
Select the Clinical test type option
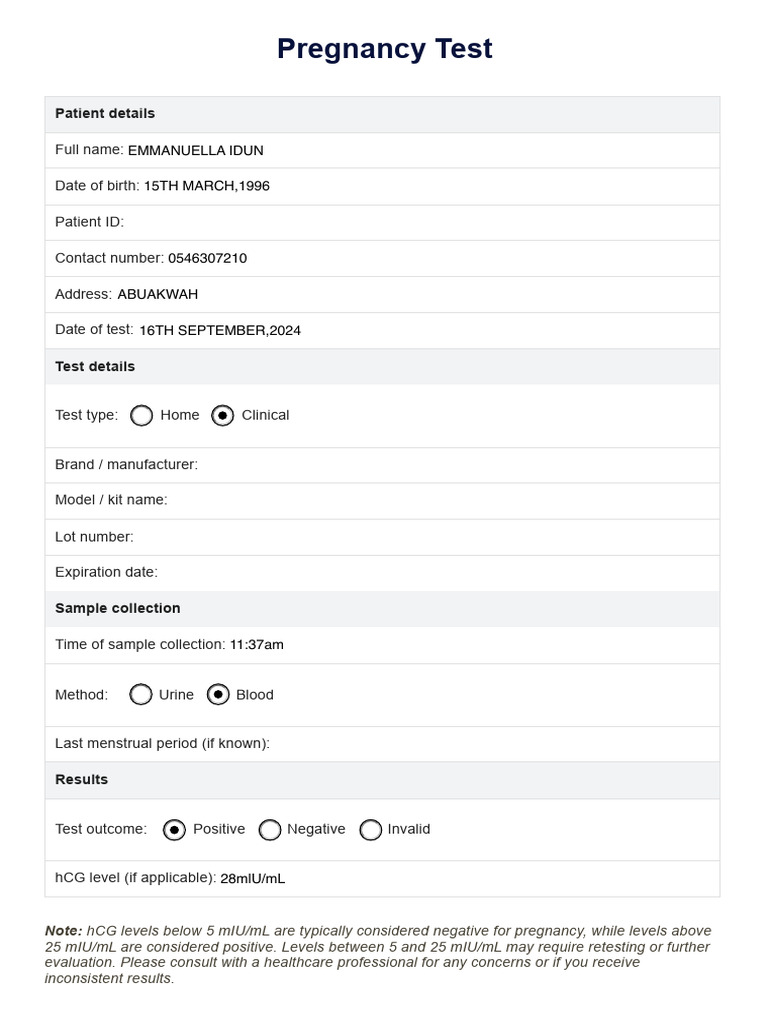click(222, 415)
